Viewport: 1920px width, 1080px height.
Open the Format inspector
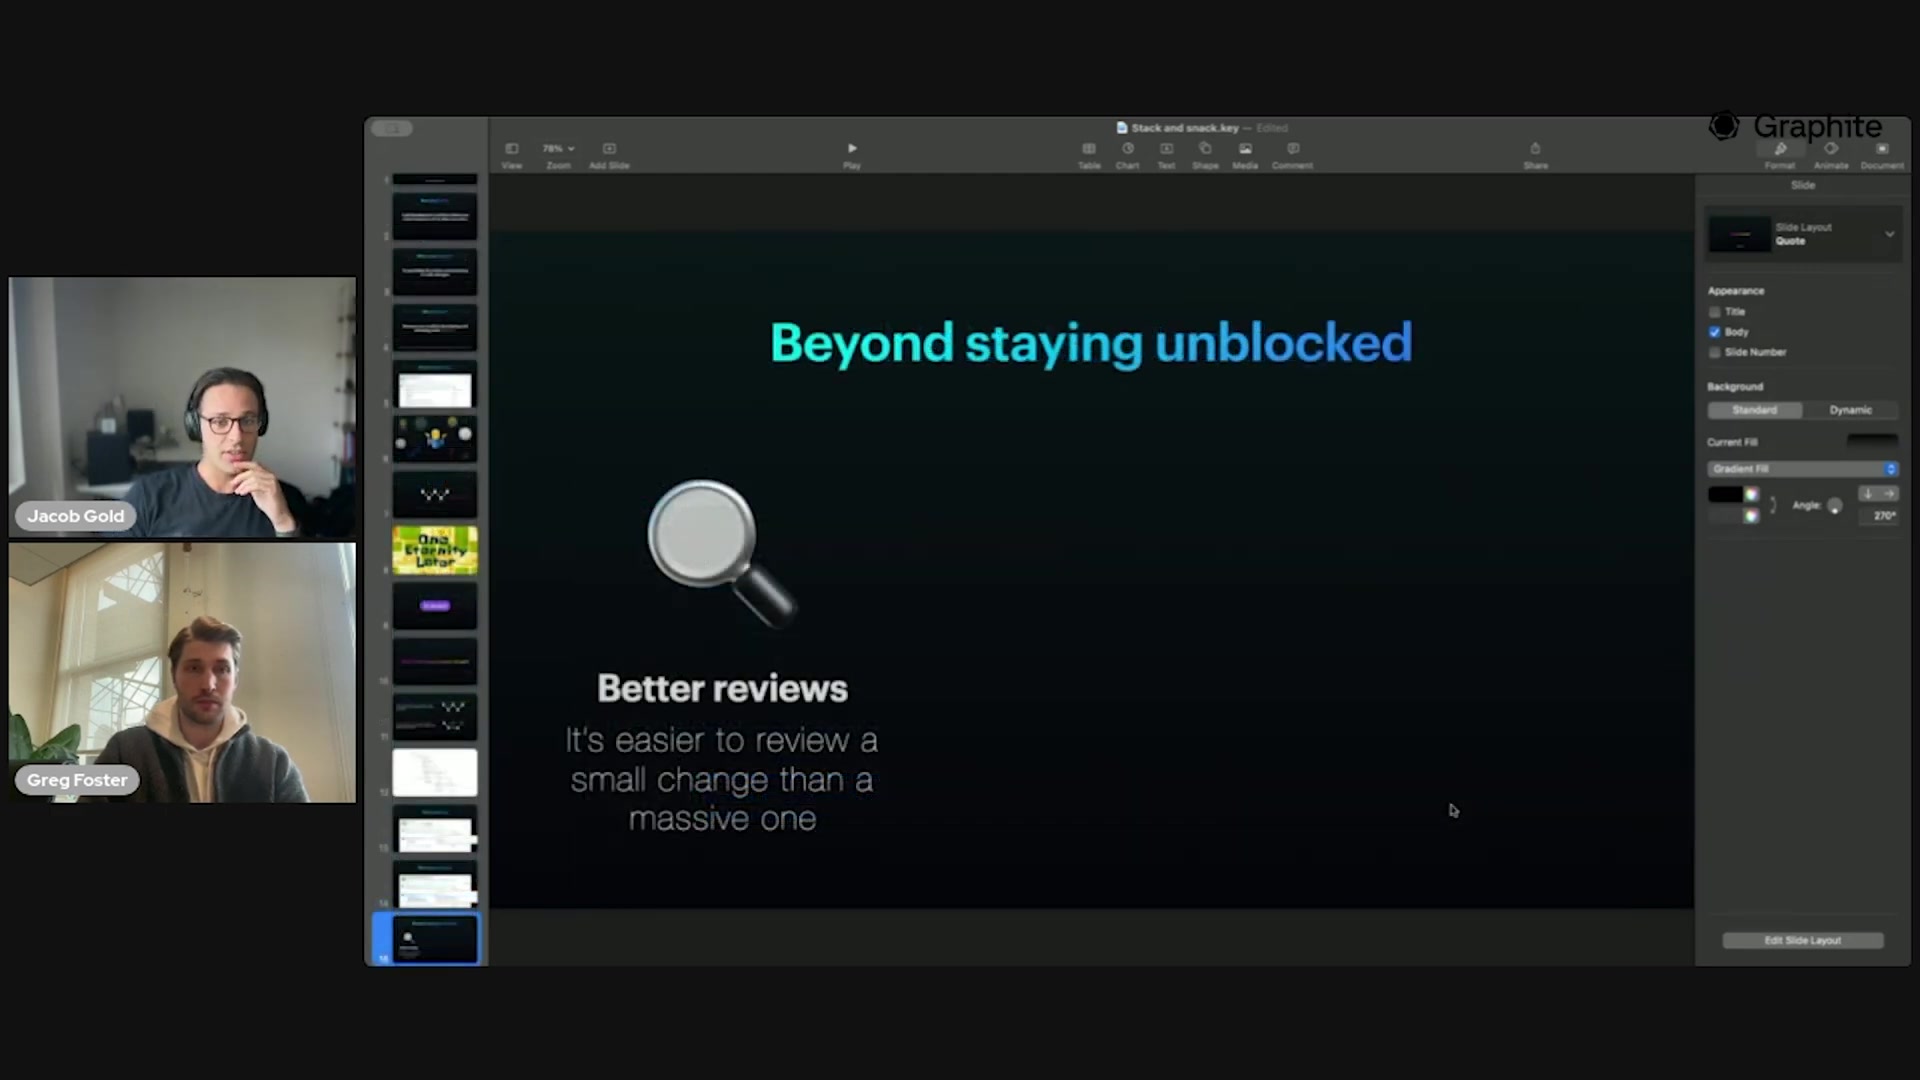point(1780,155)
